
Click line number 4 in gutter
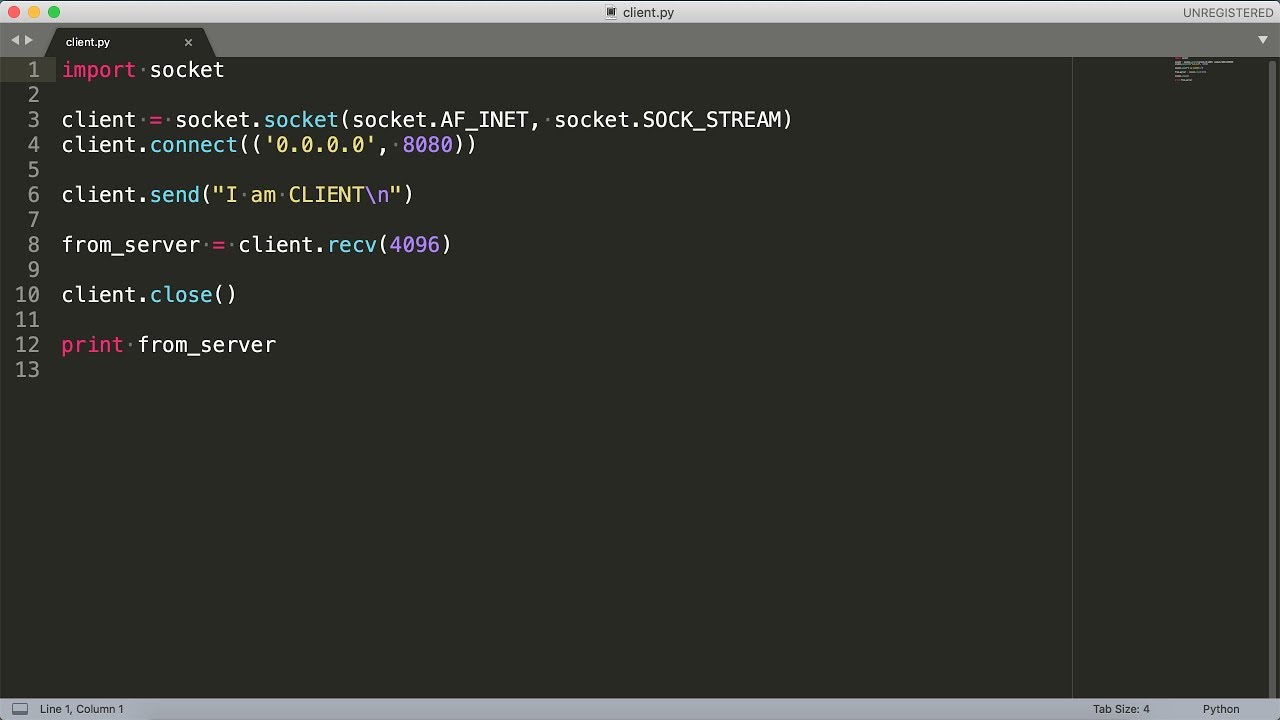coord(34,145)
